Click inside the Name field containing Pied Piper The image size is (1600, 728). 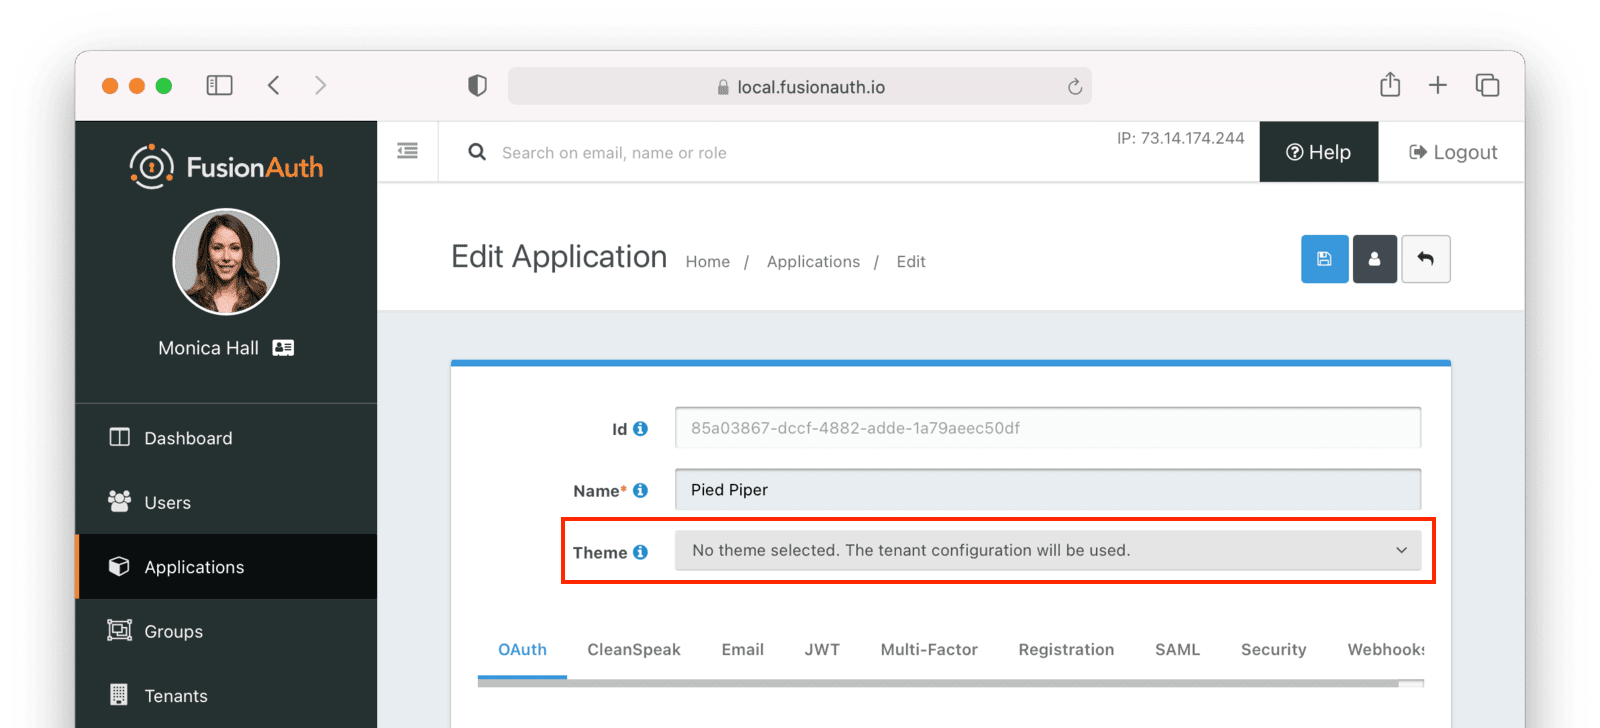pos(1000,489)
